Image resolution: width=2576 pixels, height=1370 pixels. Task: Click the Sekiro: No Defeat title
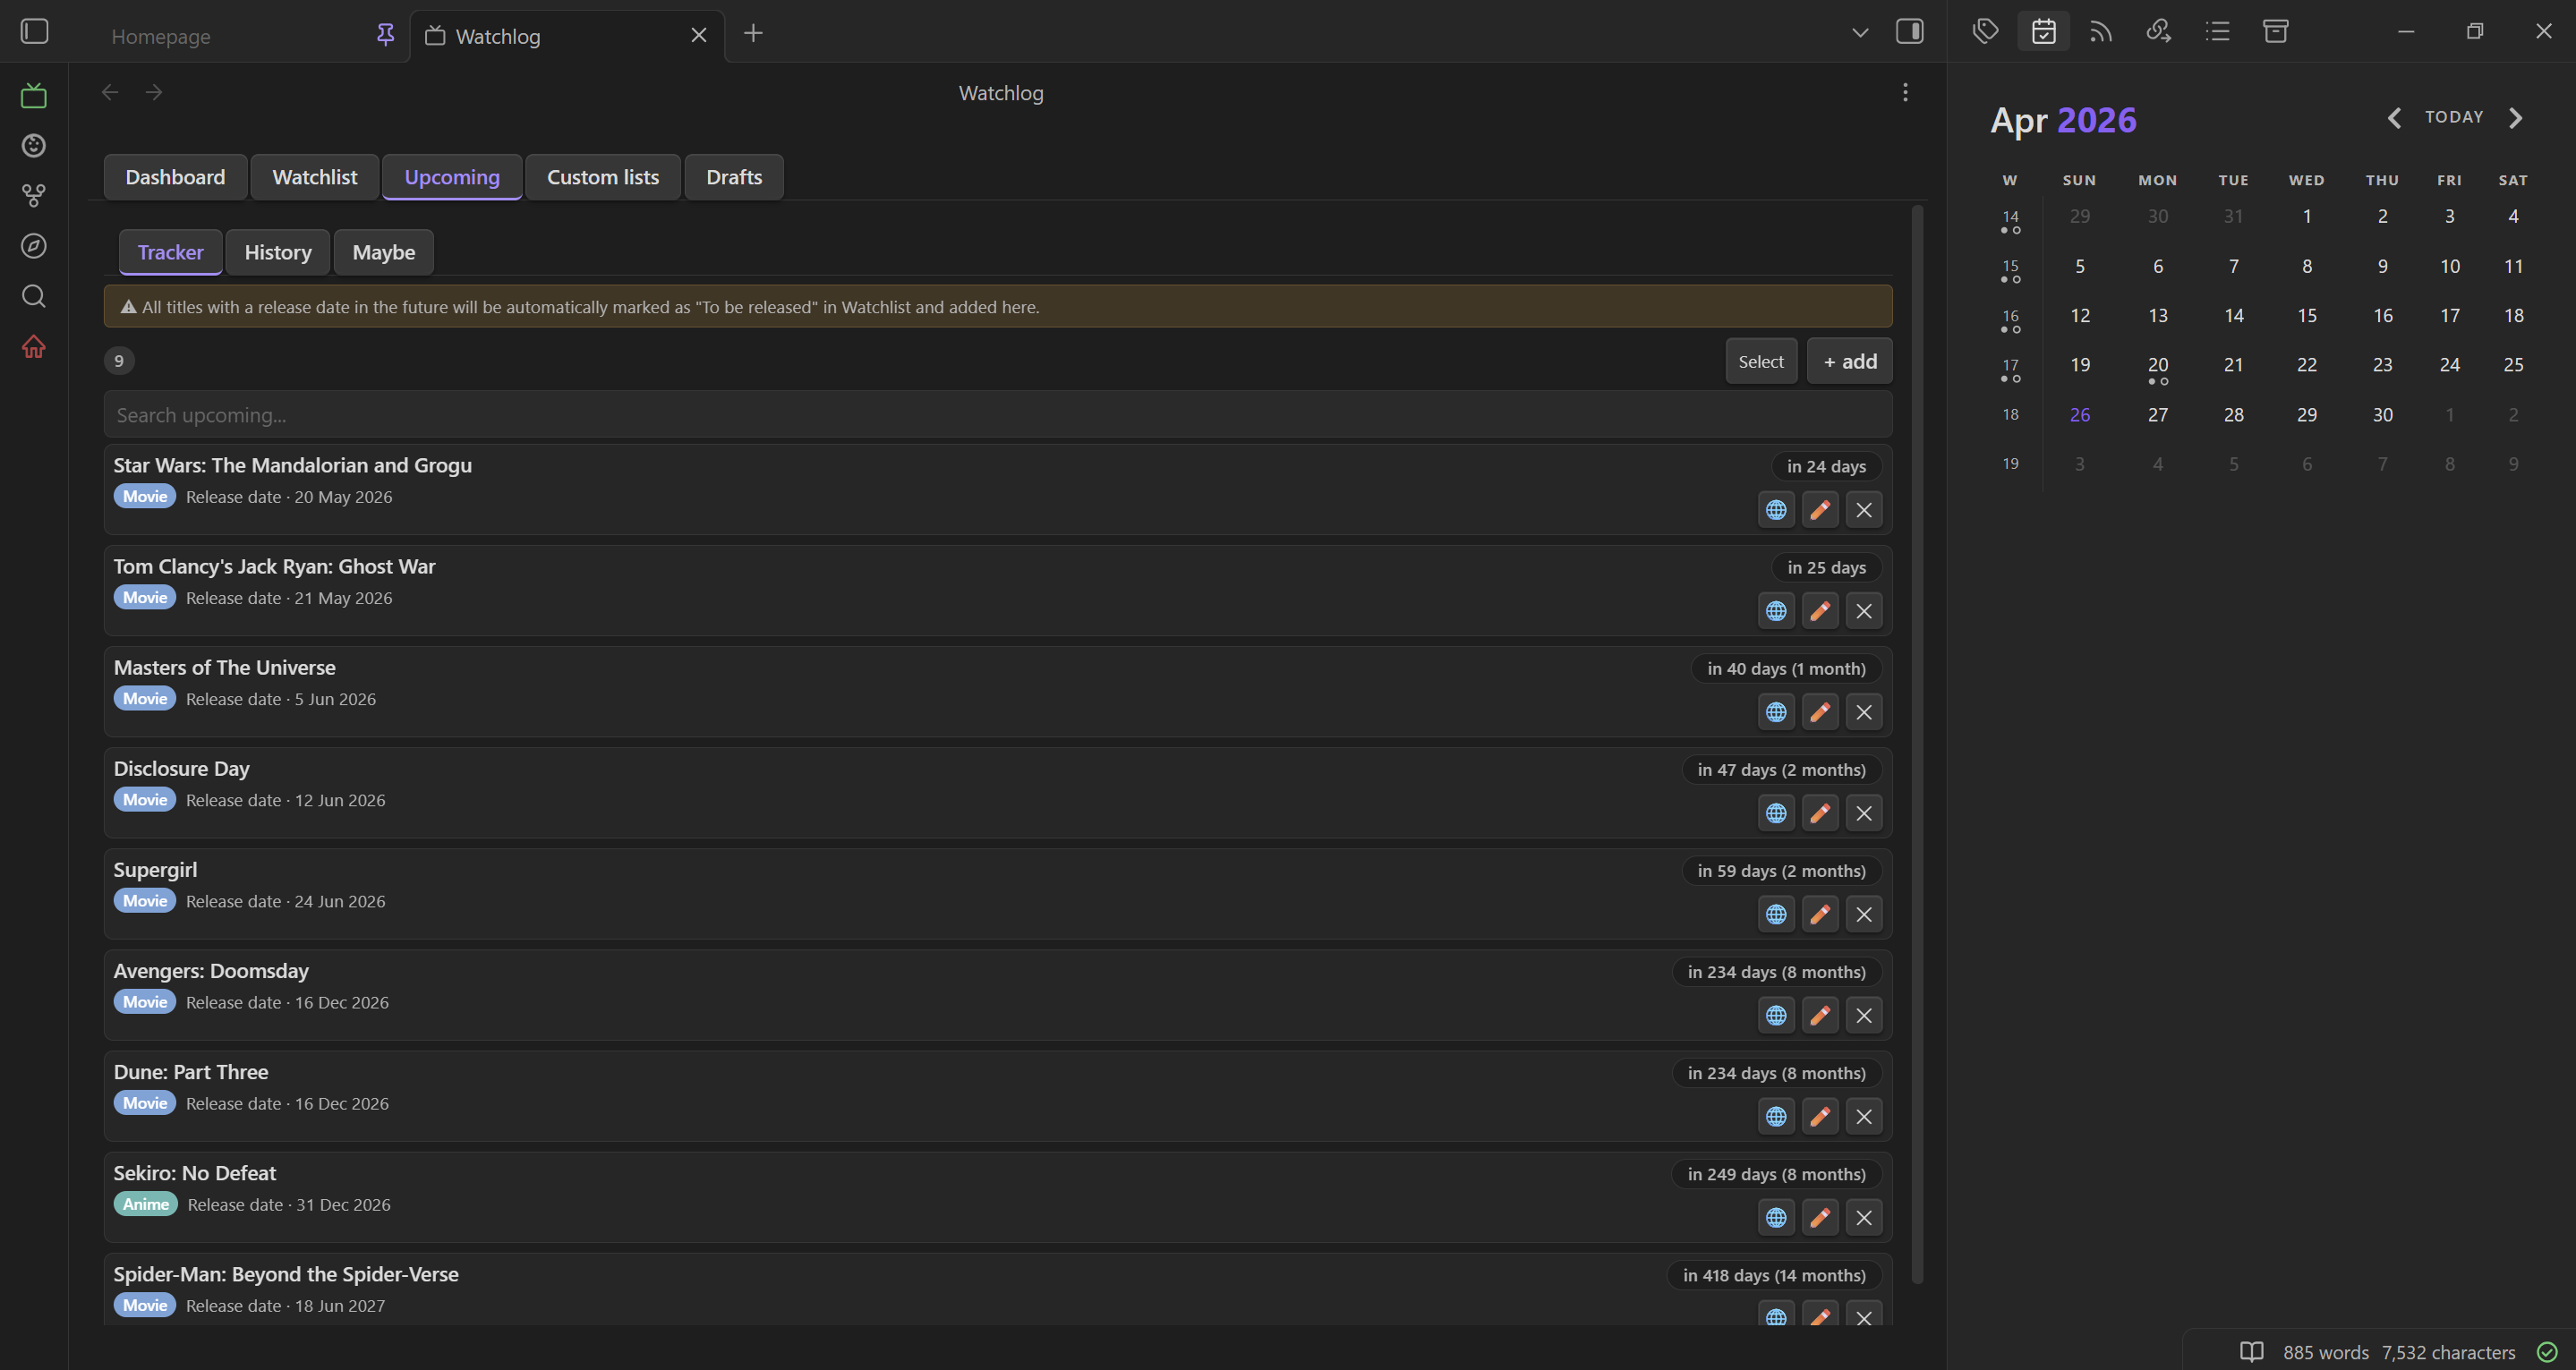(195, 1173)
